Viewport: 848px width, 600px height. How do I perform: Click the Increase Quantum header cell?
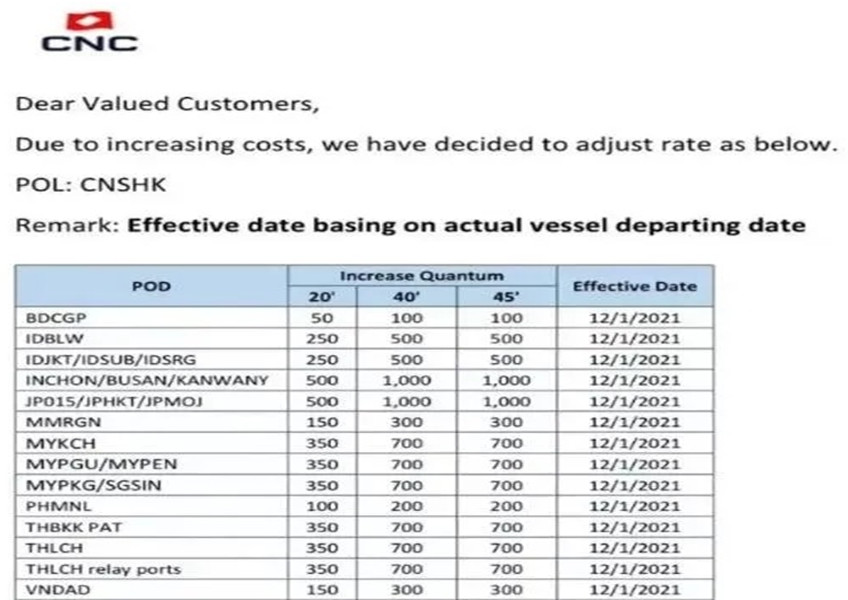coord(421,276)
